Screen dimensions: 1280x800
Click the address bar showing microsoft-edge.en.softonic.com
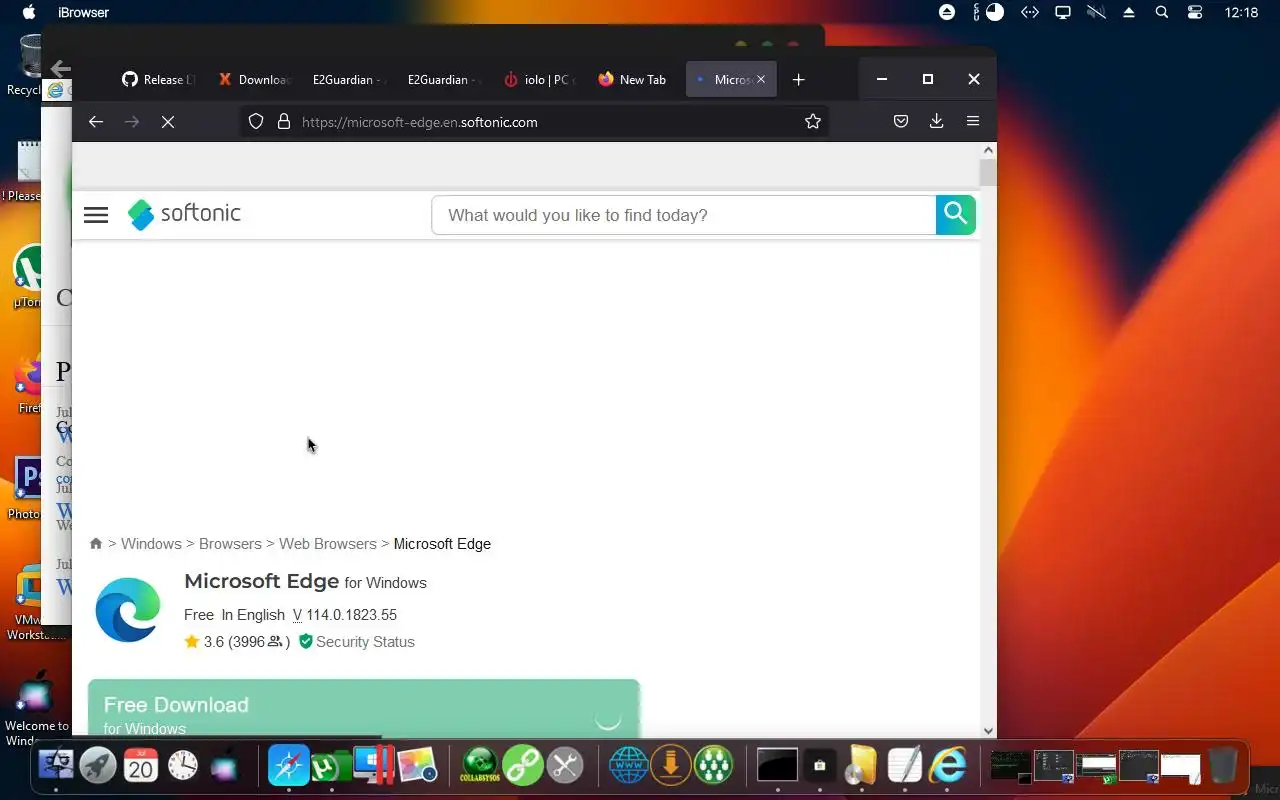(534, 122)
